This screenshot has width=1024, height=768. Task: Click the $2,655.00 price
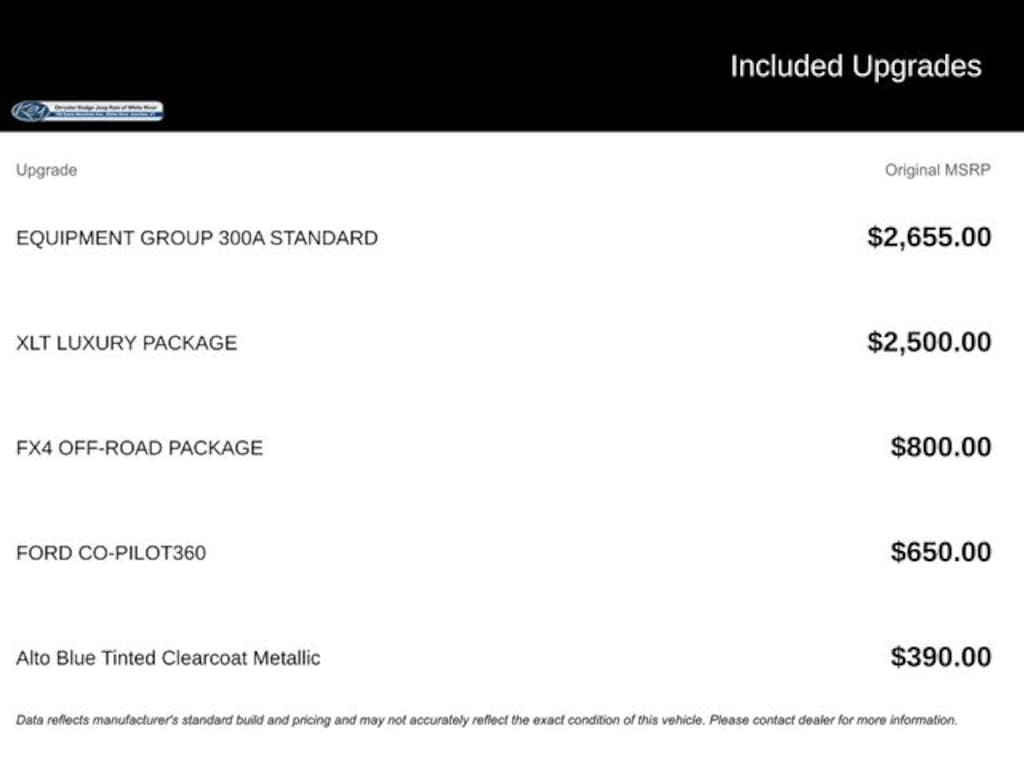[929, 237]
